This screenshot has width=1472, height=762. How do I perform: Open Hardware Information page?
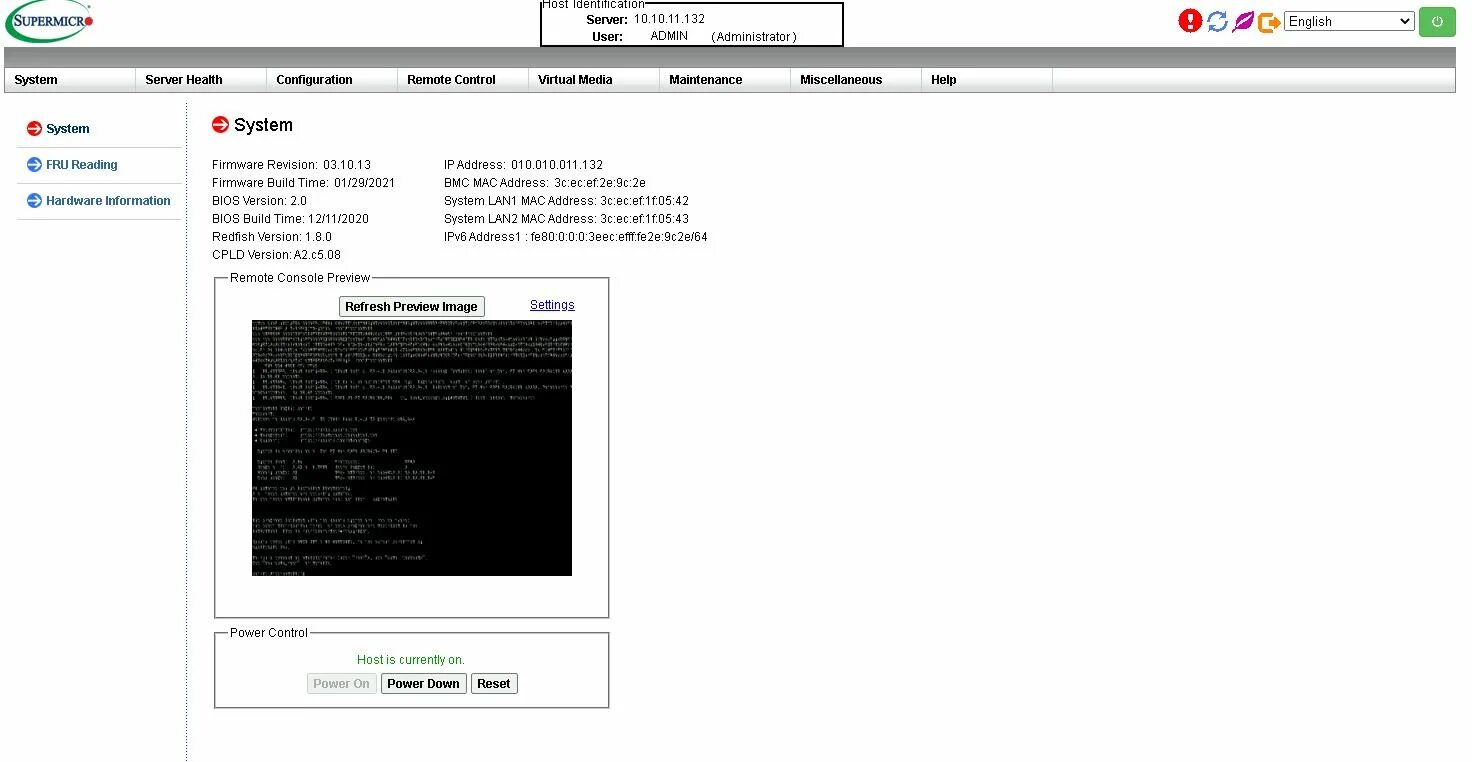point(108,201)
